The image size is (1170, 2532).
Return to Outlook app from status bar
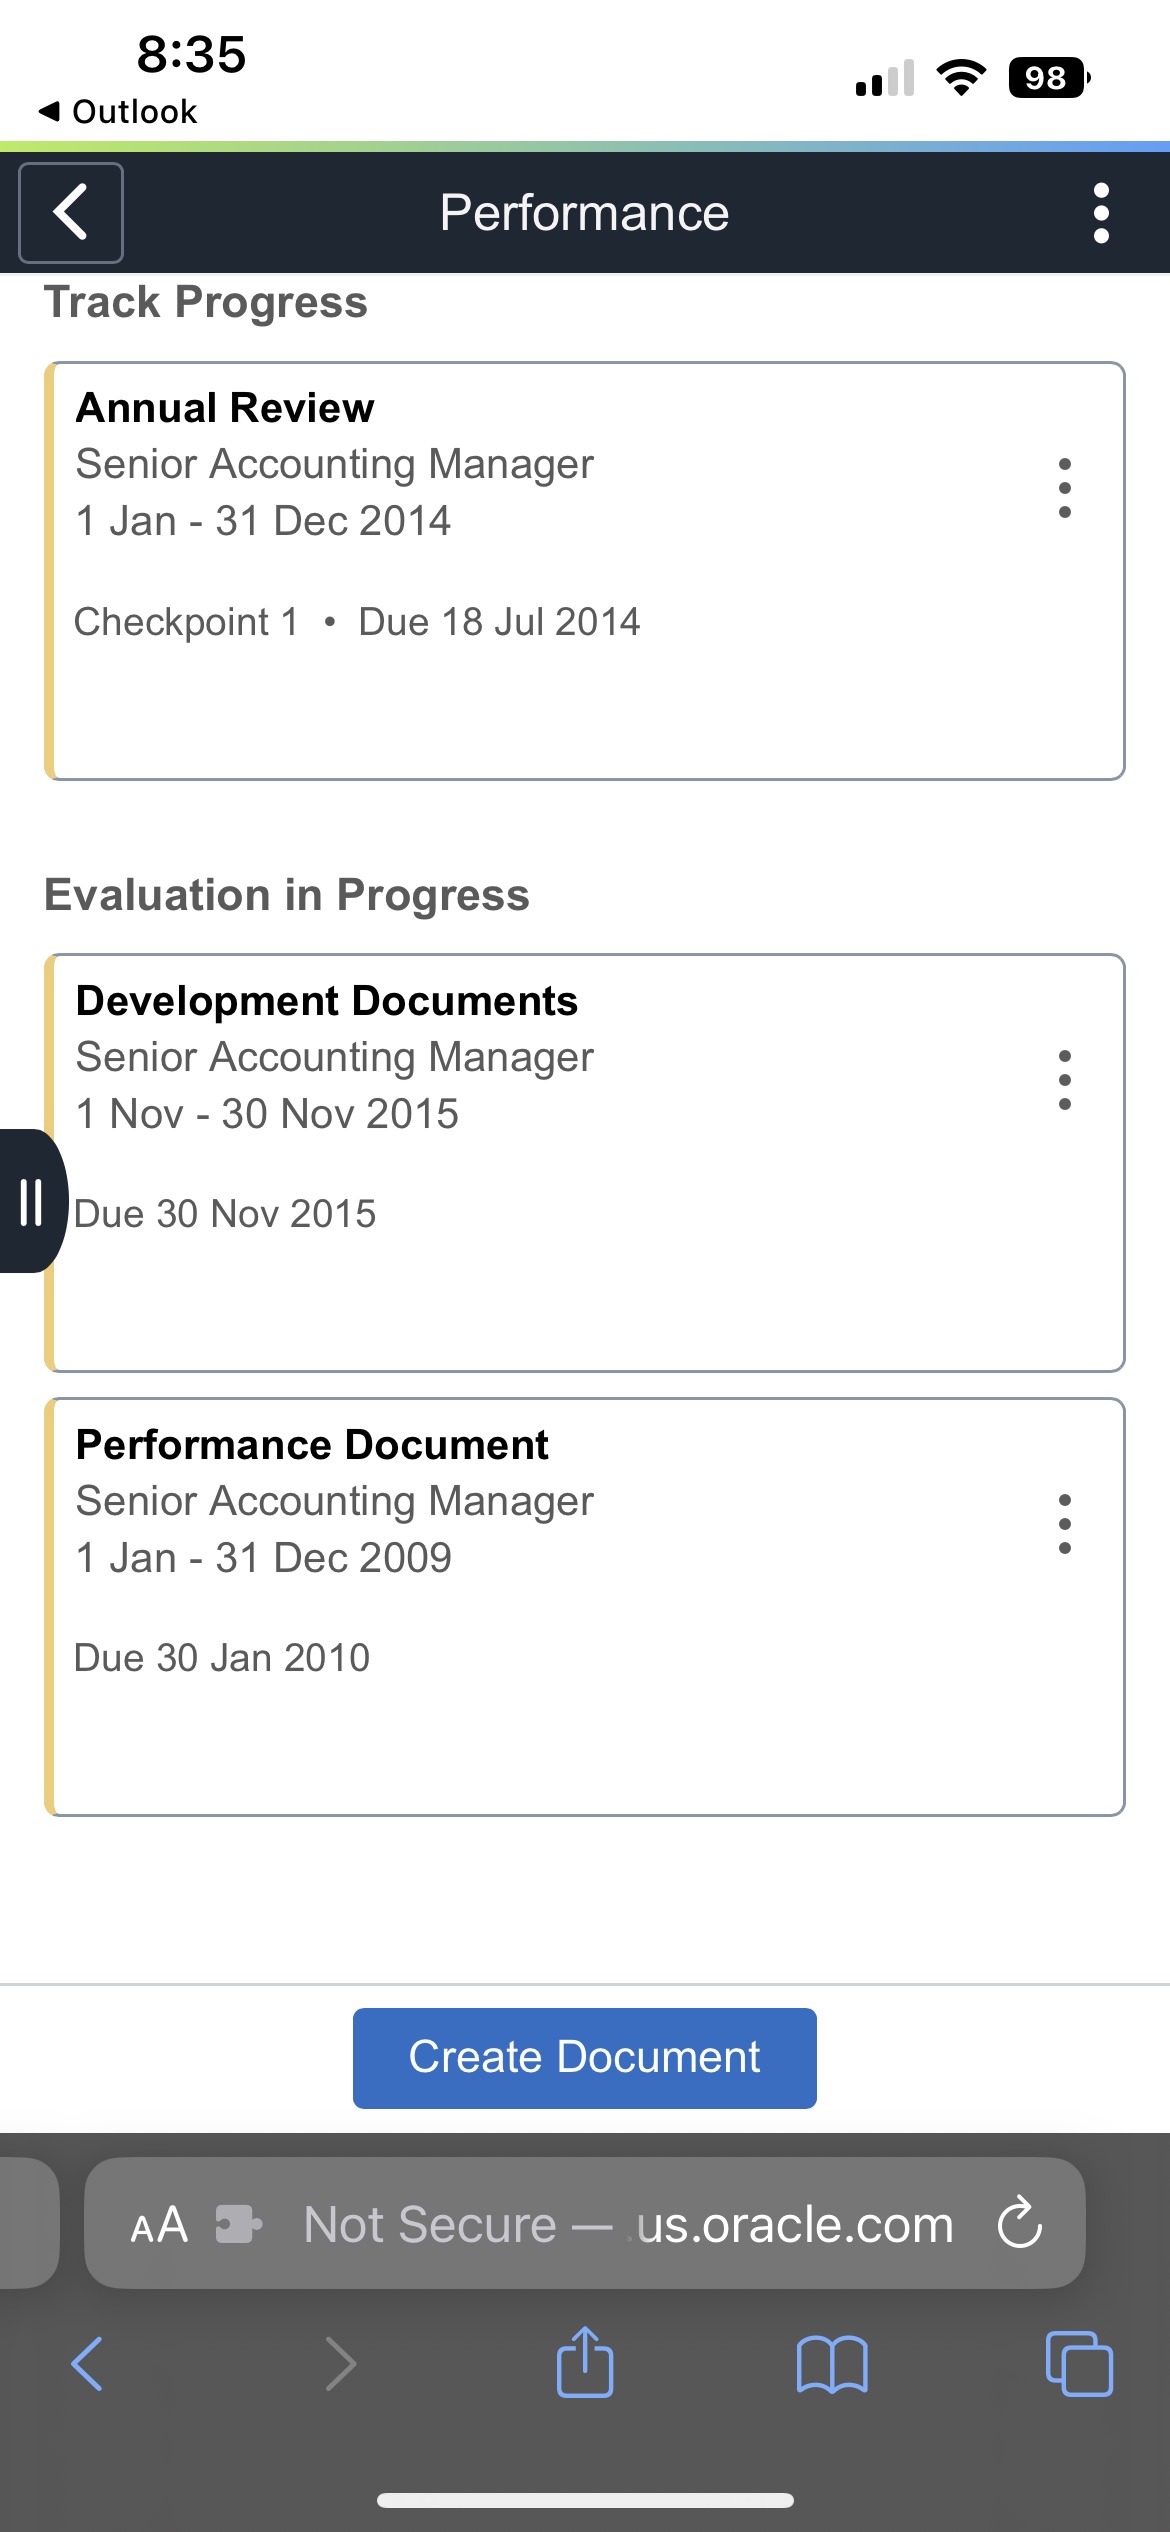pos(118,111)
